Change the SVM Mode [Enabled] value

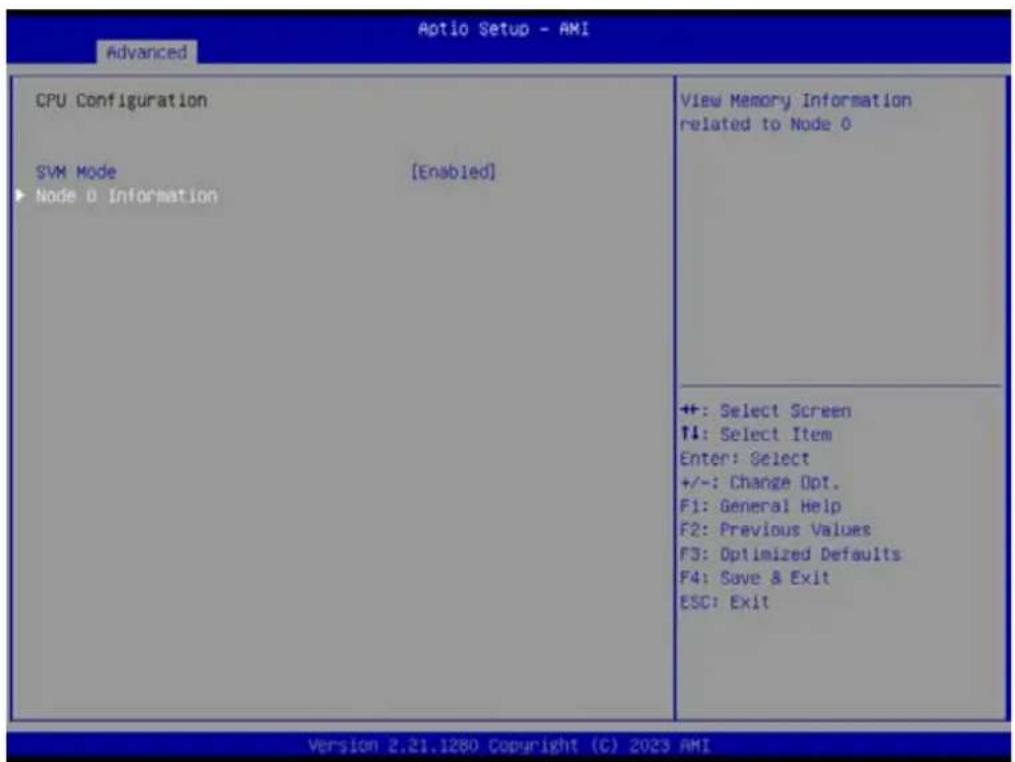coord(453,172)
